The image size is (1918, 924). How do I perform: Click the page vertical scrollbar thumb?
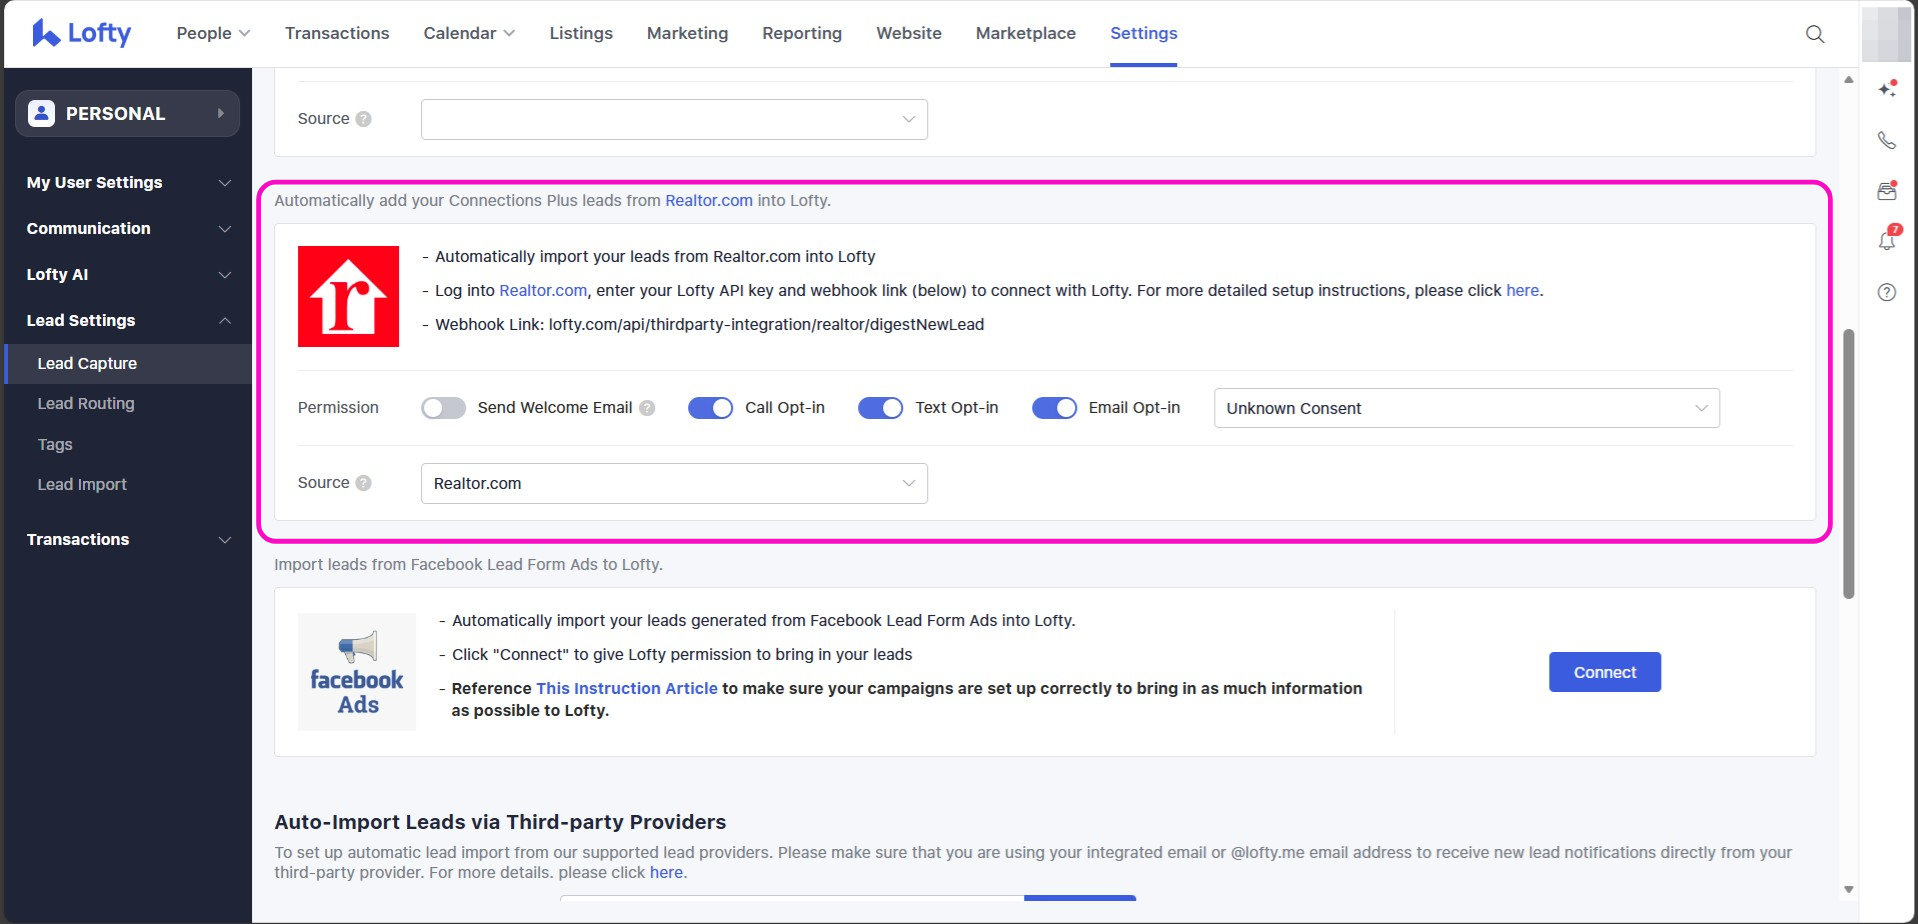[1848, 463]
